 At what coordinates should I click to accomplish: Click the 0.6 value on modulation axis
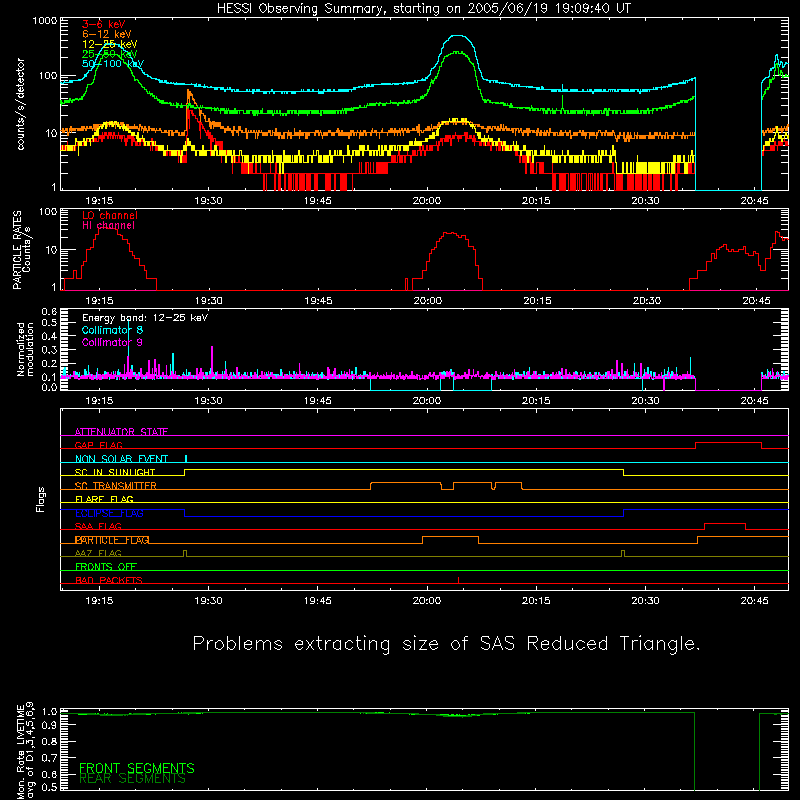click(x=49, y=311)
